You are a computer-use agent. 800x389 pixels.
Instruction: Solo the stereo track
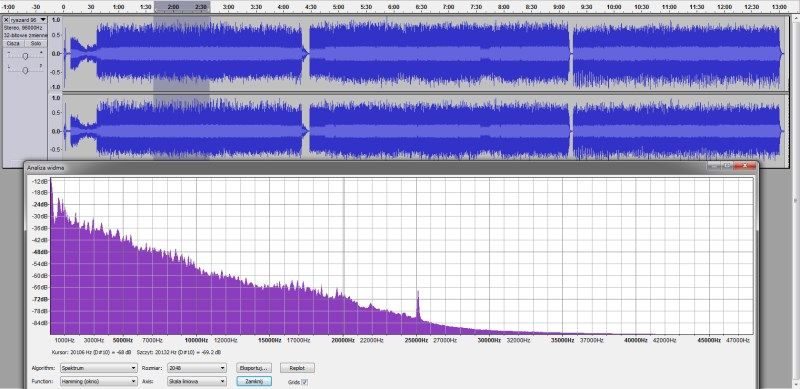pyautogui.click(x=35, y=44)
